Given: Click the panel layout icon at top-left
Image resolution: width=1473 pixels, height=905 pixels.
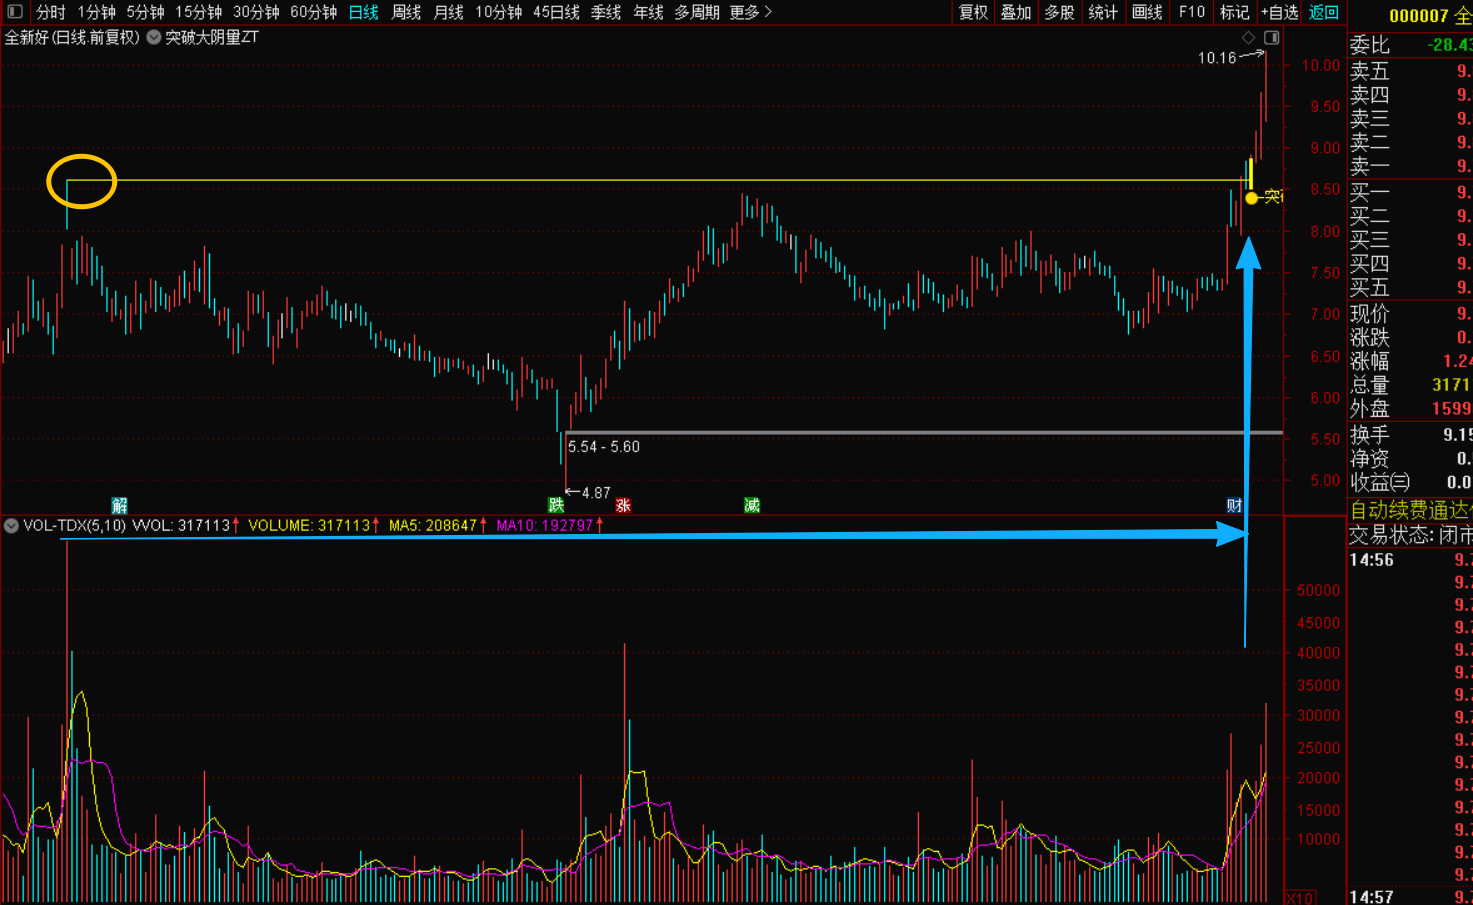Looking at the screenshot, I should pos(15,12).
